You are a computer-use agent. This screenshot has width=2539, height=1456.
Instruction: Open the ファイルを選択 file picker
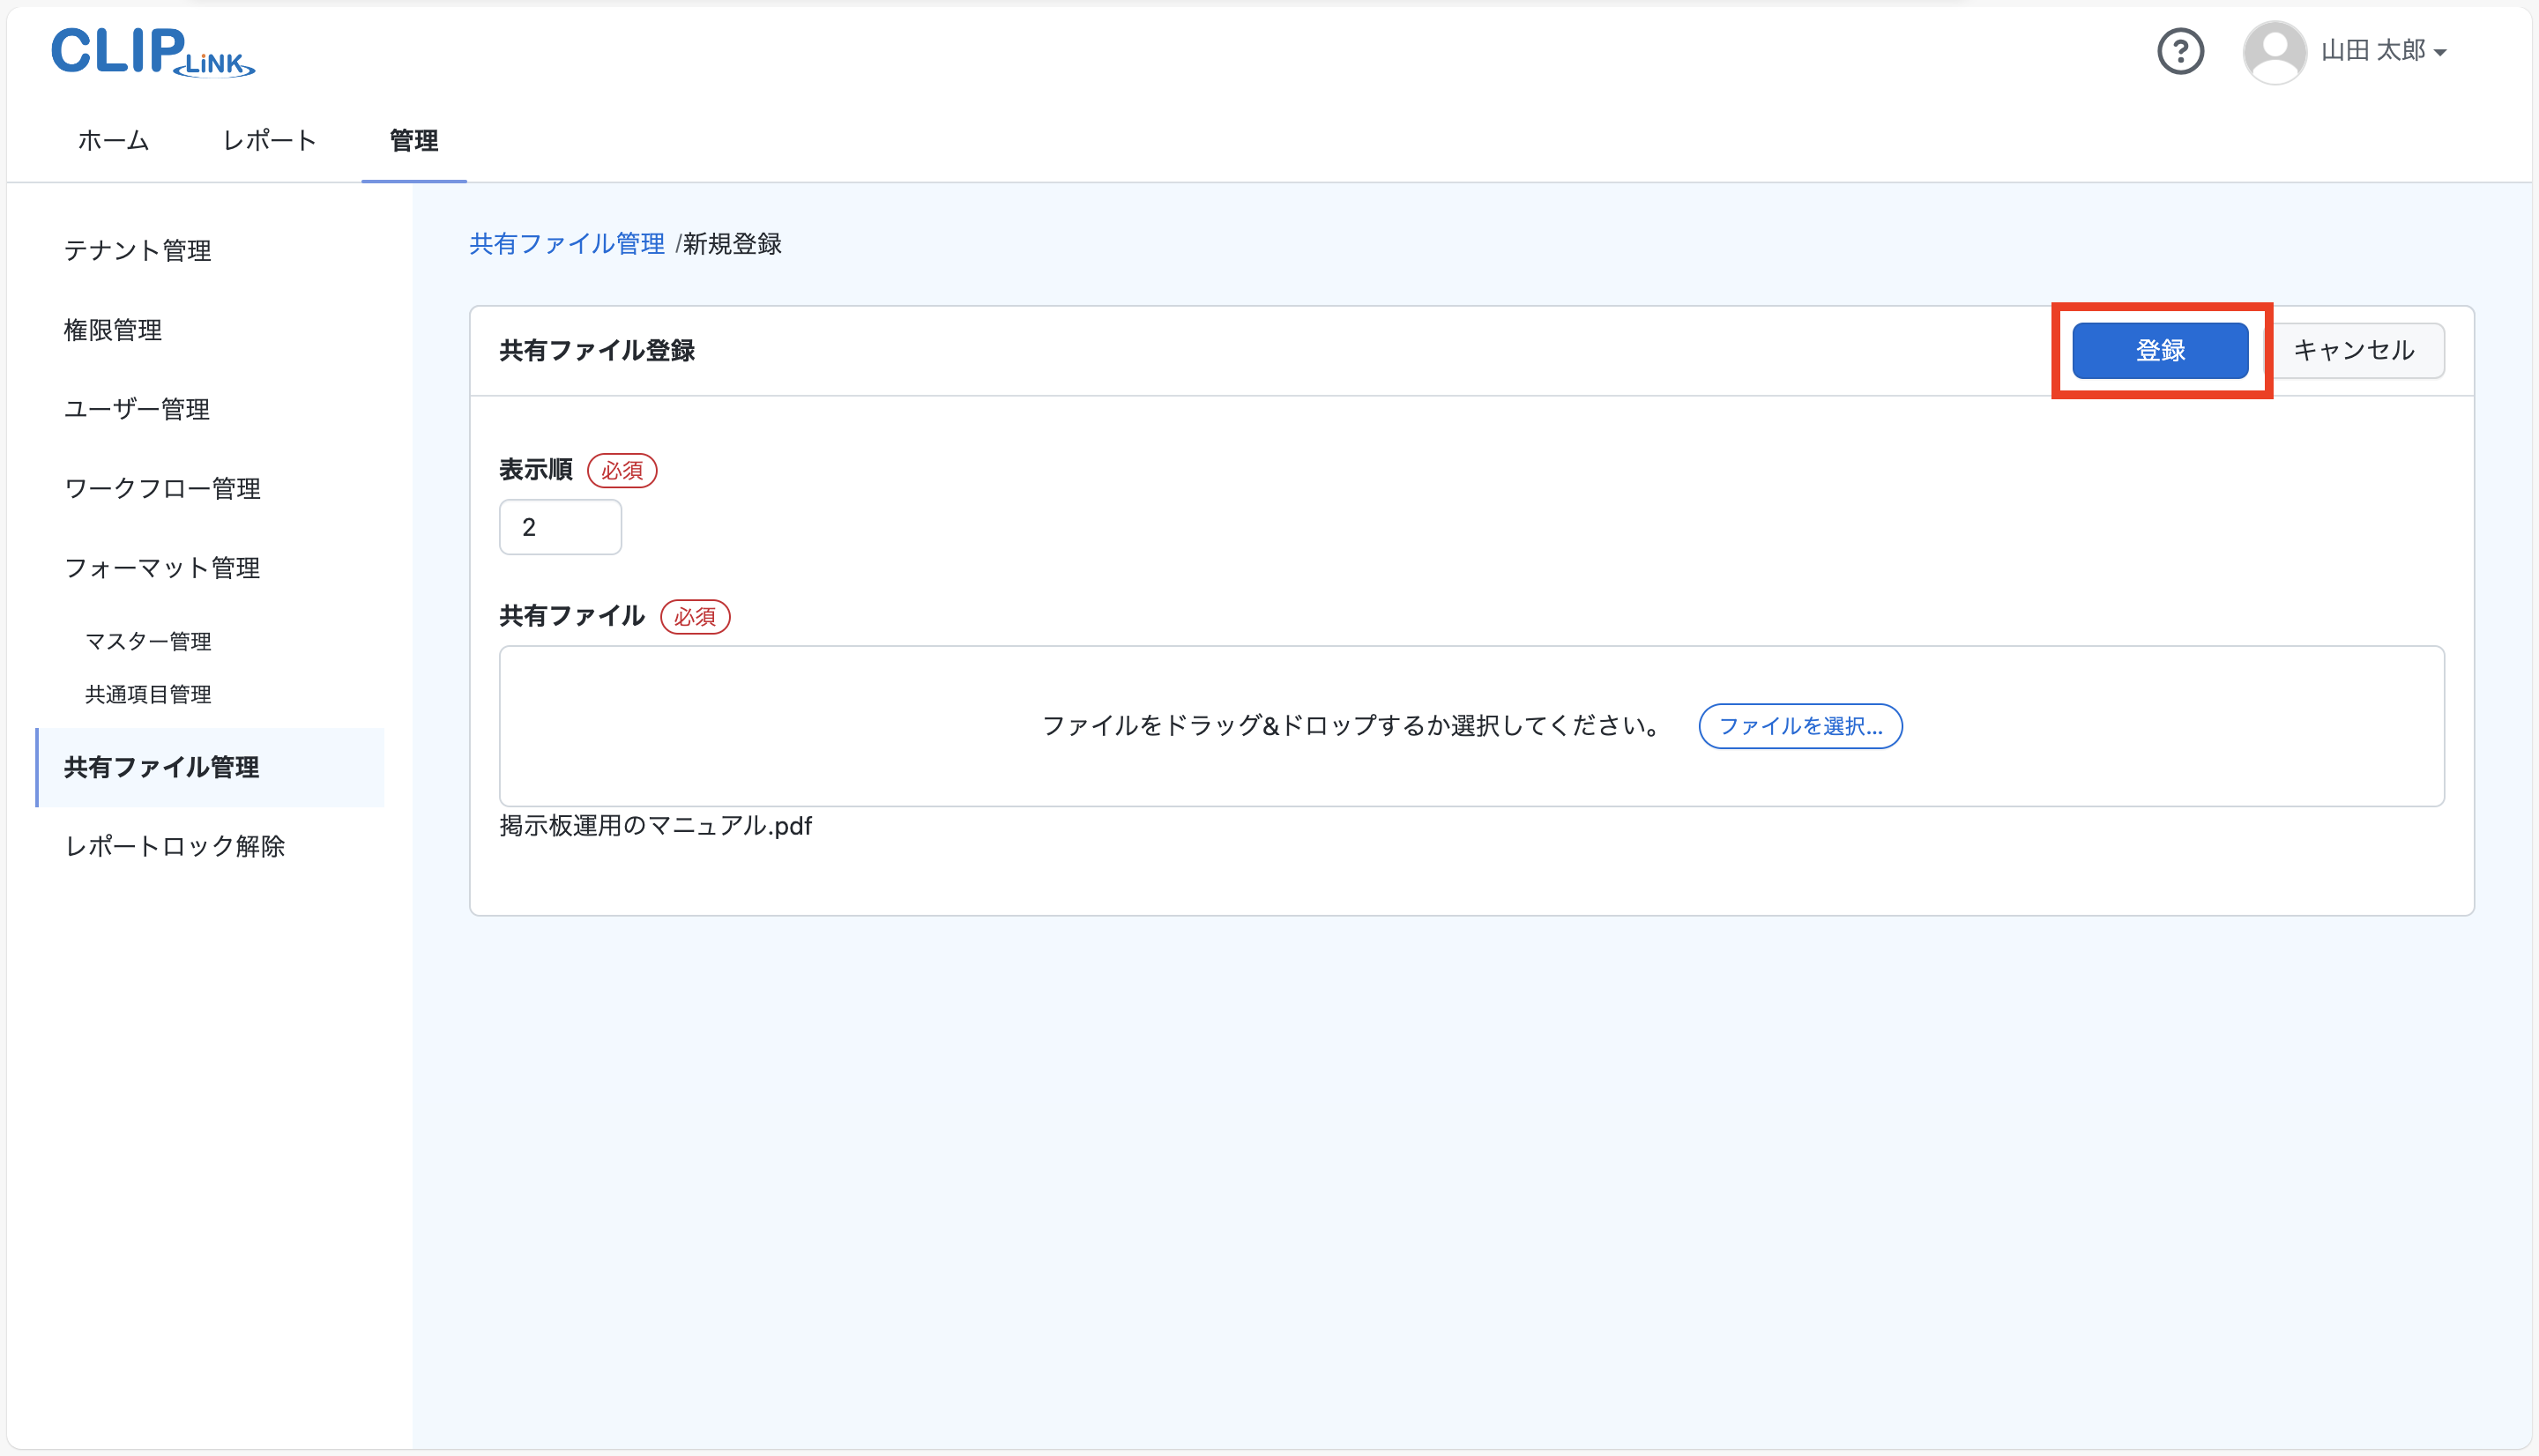click(1799, 727)
